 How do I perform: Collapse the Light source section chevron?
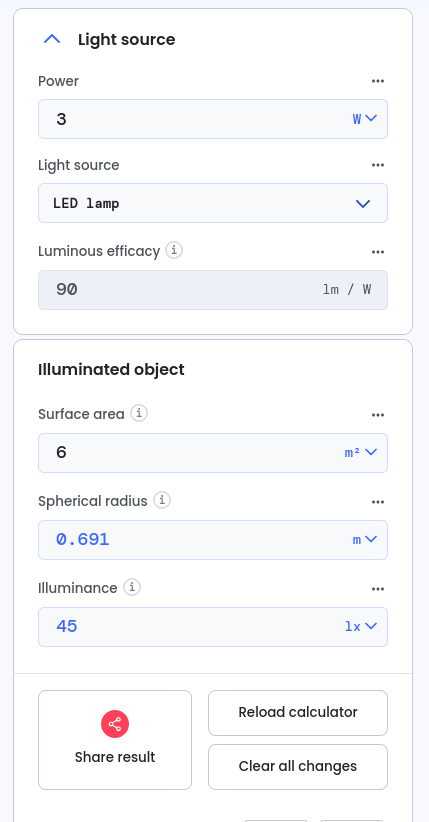coord(52,39)
